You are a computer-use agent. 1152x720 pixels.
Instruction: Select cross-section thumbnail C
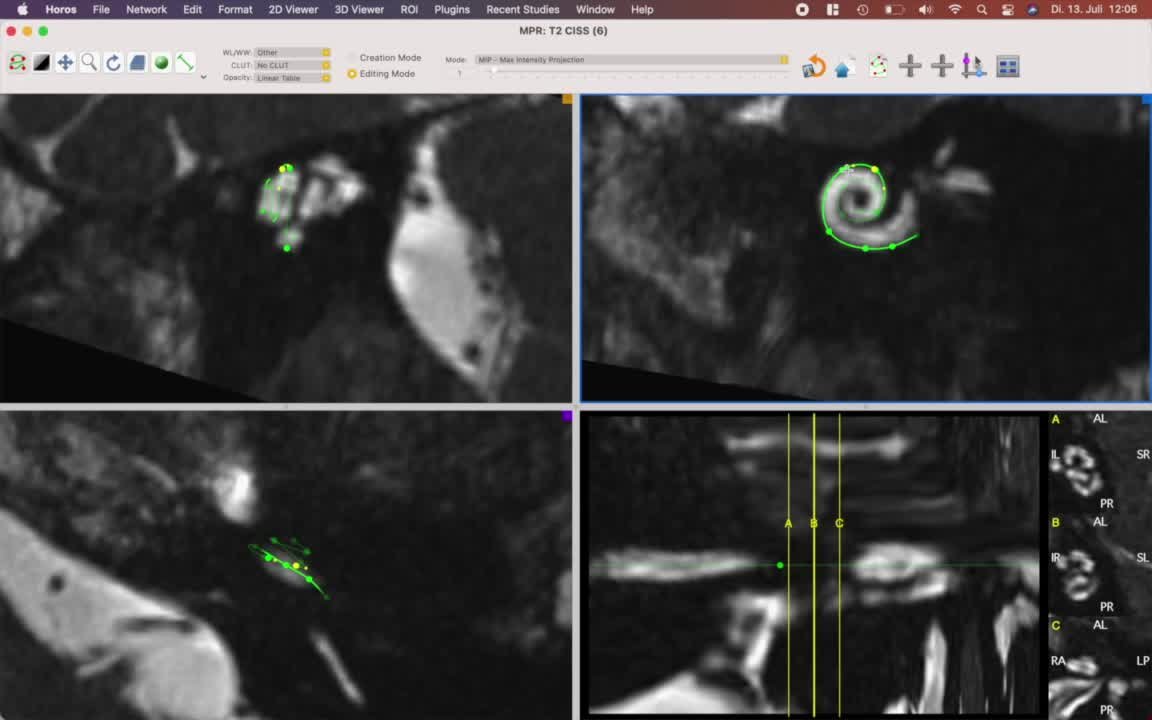pyautogui.click(x=1100, y=669)
